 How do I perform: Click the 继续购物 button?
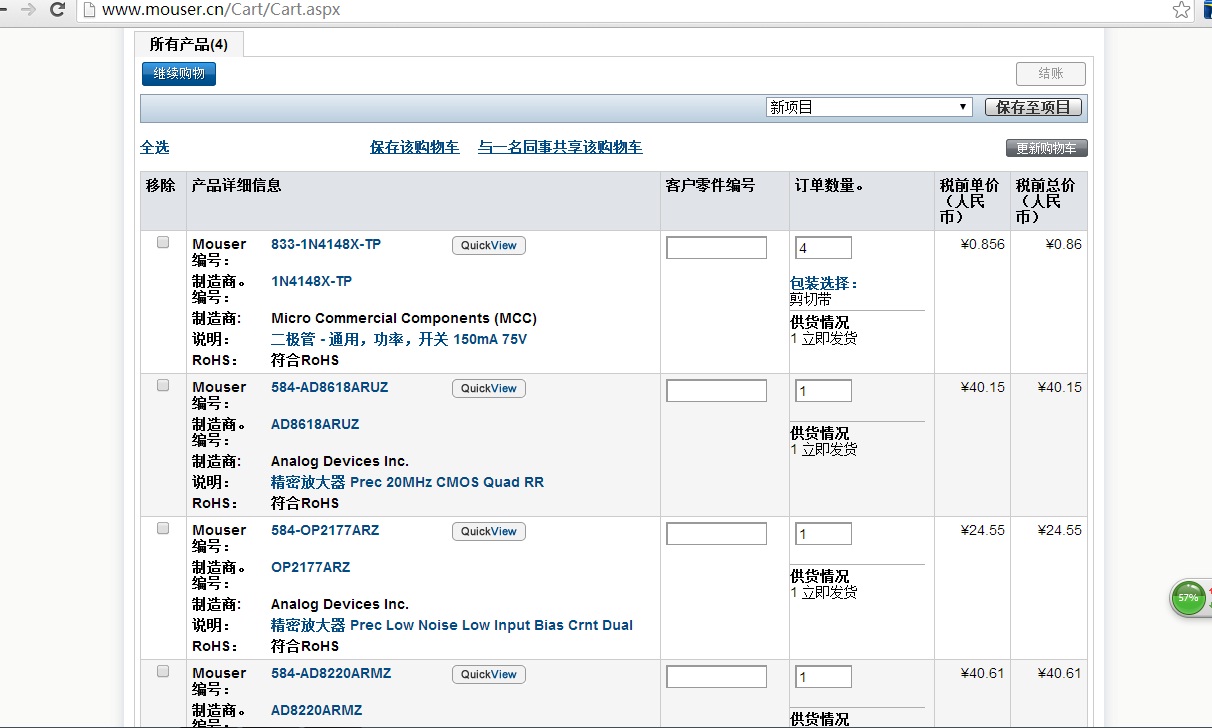pyautogui.click(x=179, y=74)
